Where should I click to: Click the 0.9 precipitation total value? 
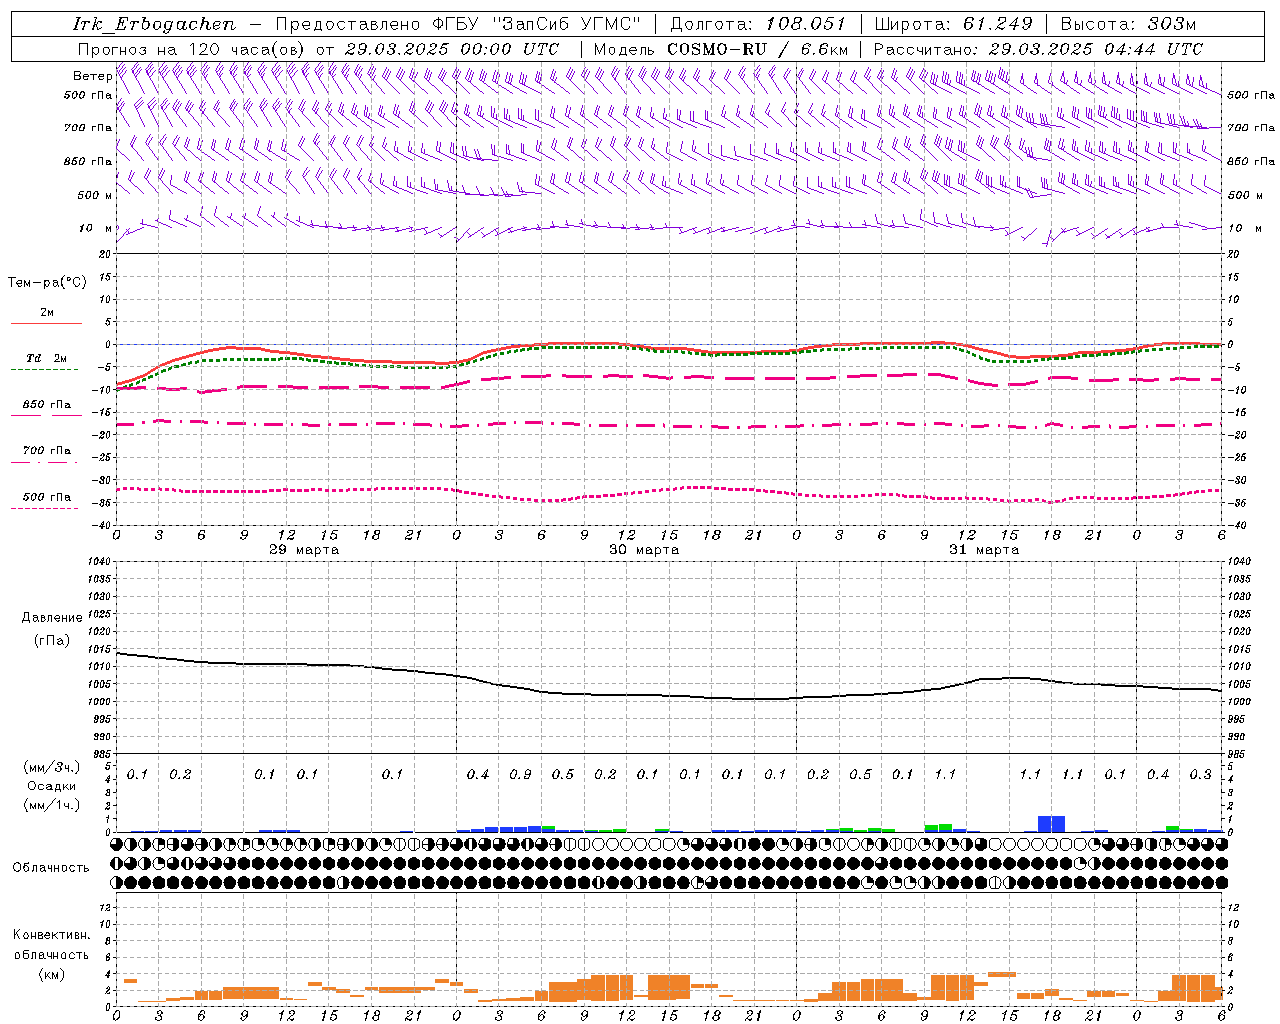[520, 775]
